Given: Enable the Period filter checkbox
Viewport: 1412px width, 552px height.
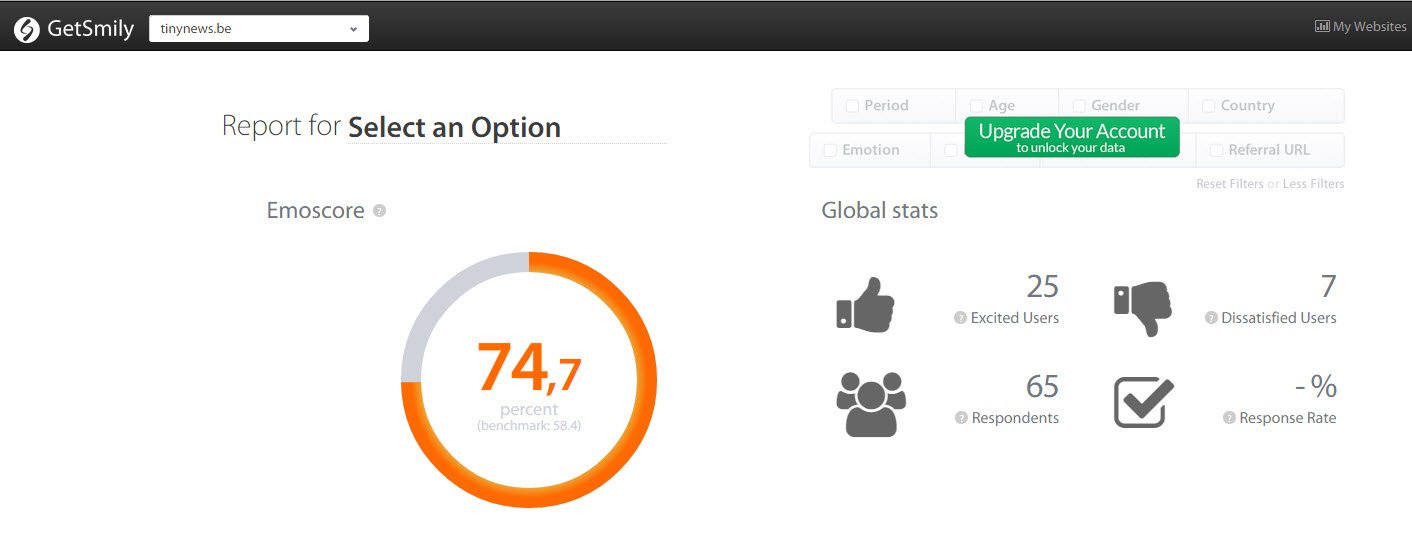Looking at the screenshot, I should (x=852, y=105).
